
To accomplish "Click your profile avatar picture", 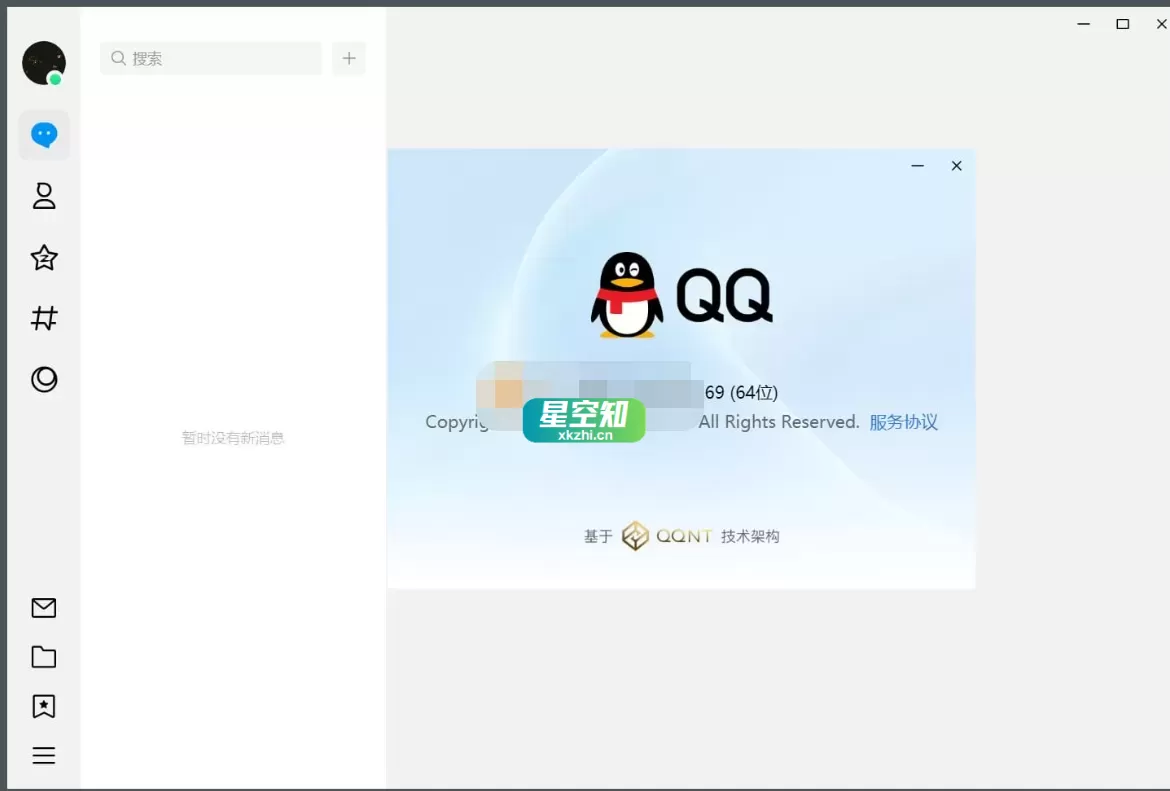I will coord(42,62).
